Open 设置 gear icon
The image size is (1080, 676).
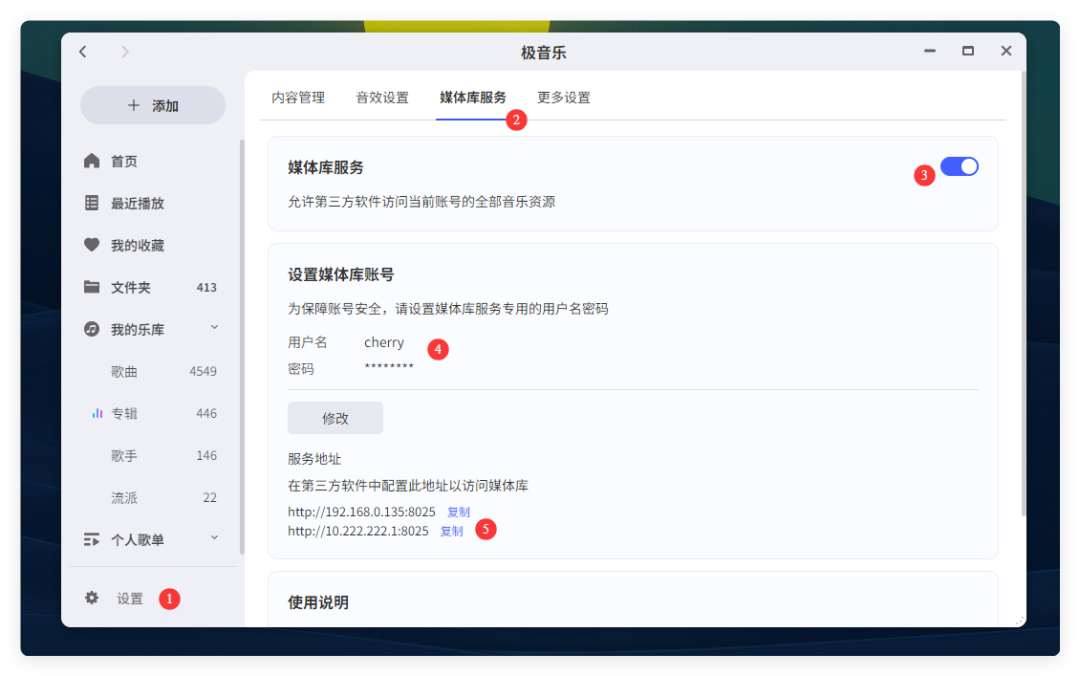coord(92,597)
